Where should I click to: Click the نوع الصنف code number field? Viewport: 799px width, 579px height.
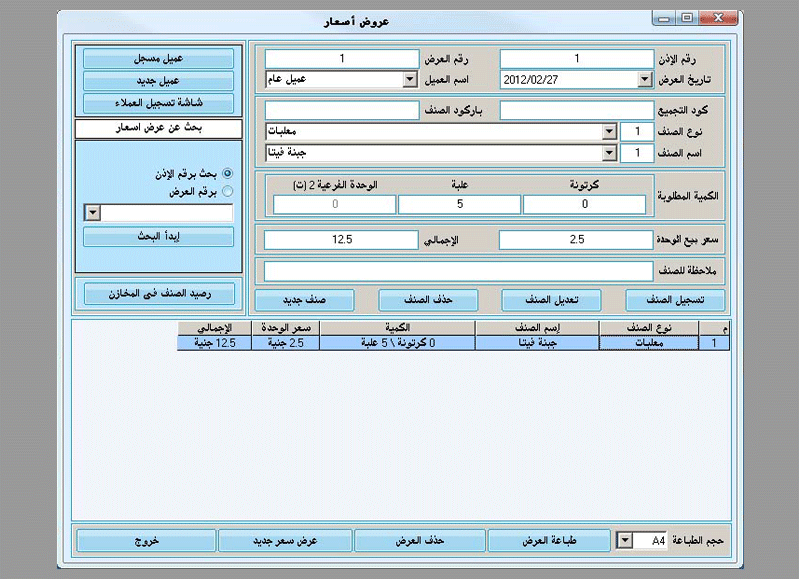[x=637, y=131]
